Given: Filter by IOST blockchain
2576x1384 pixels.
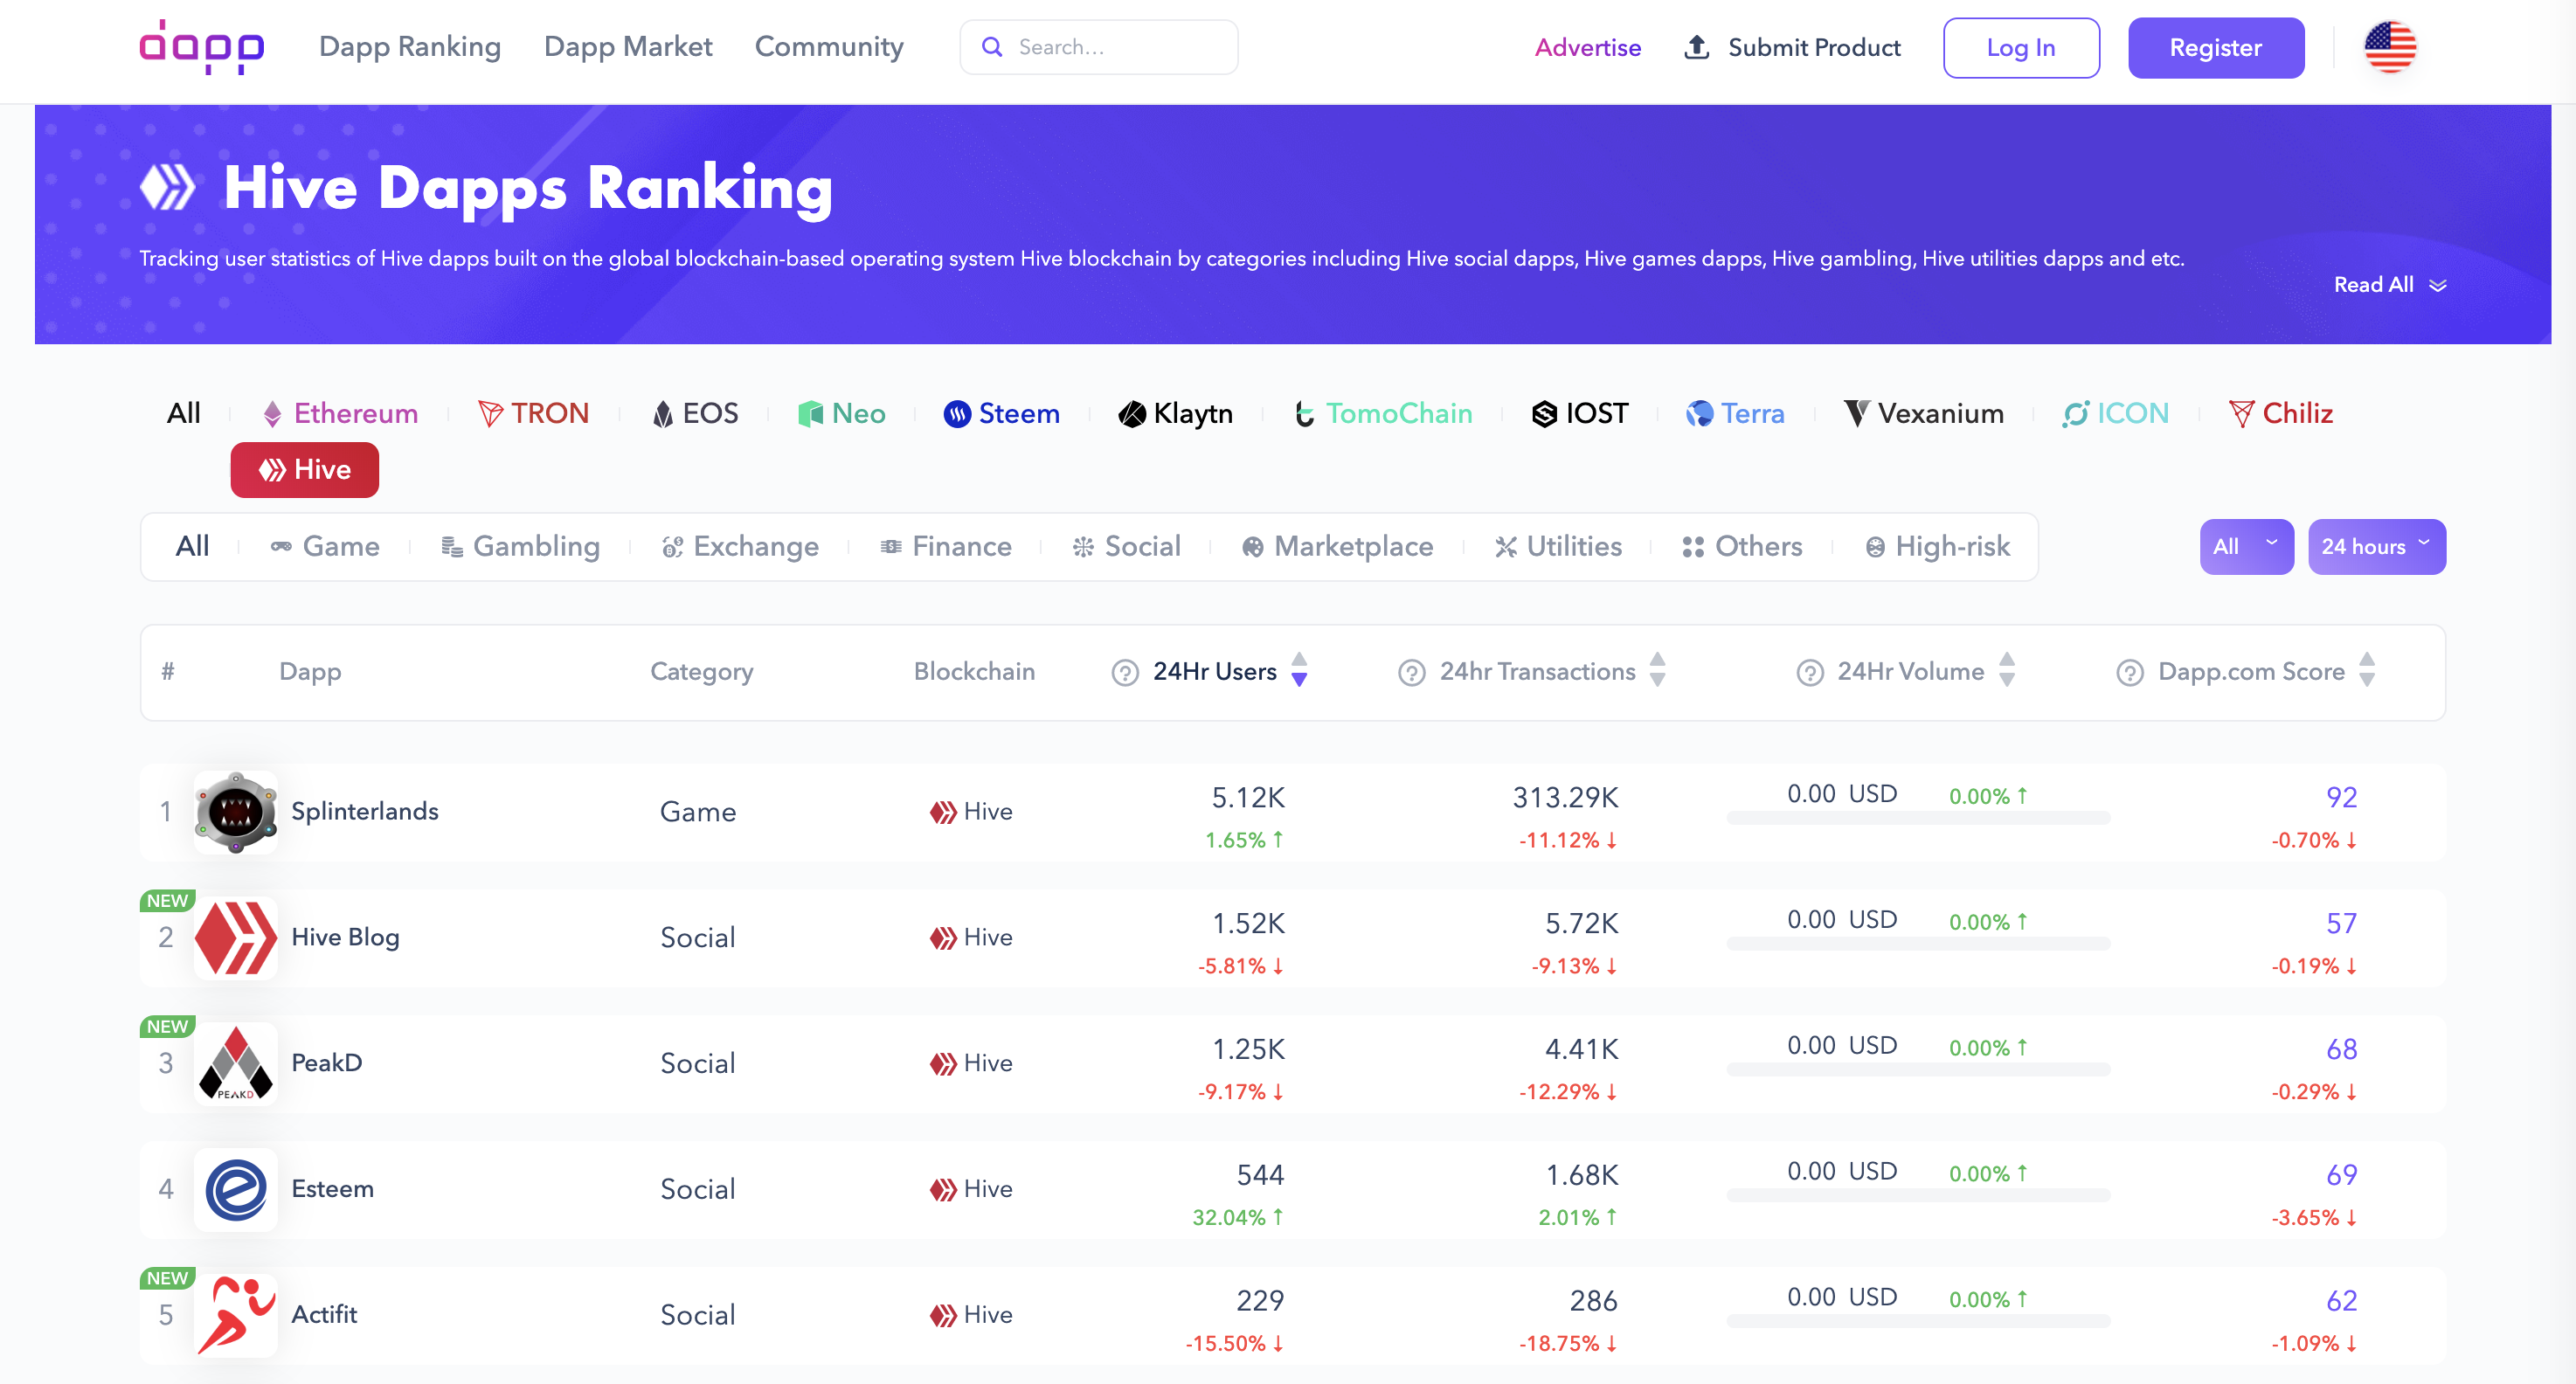Looking at the screenshot, I should [x=1580, y=414].
